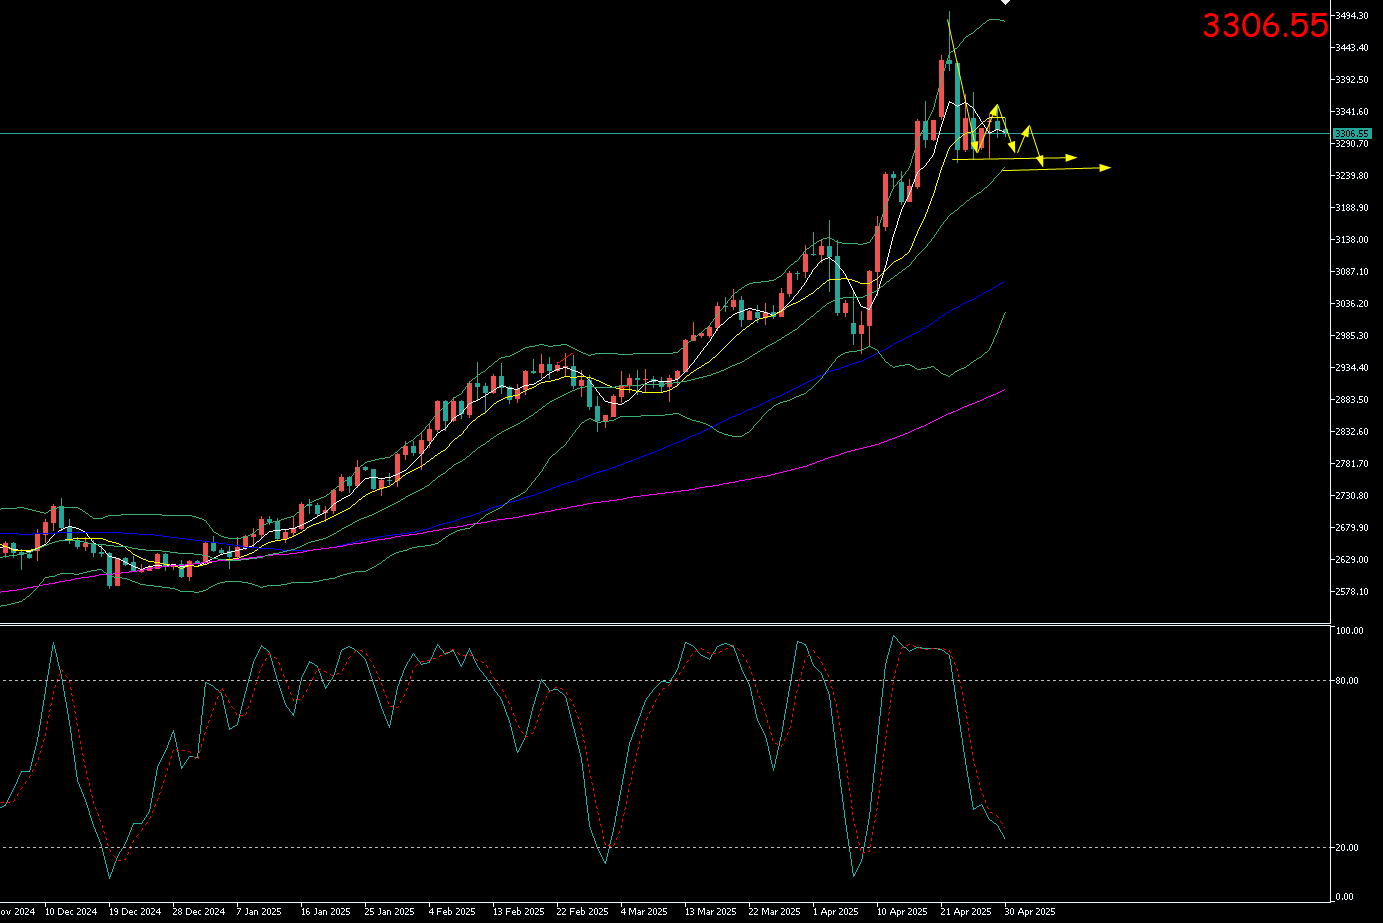The width and height of the screenshot is (1383, 923).
Task: Click the large red 3306.55 price label
Action: 1265,26
